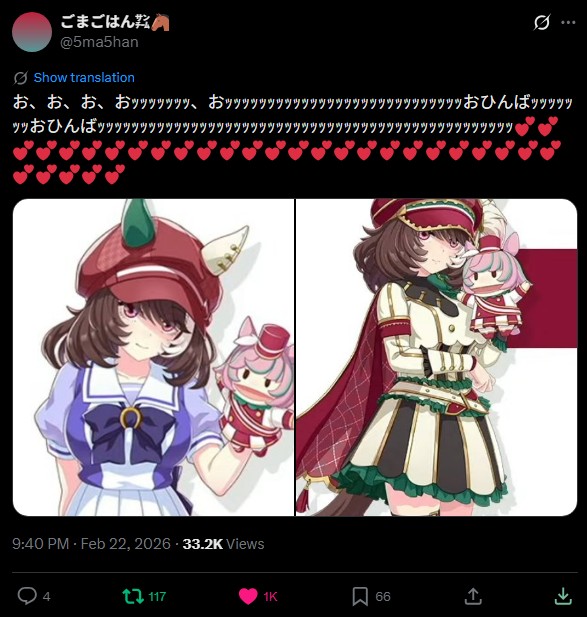
Task: Open the Grok icon in post header
Action: (542, 22)
